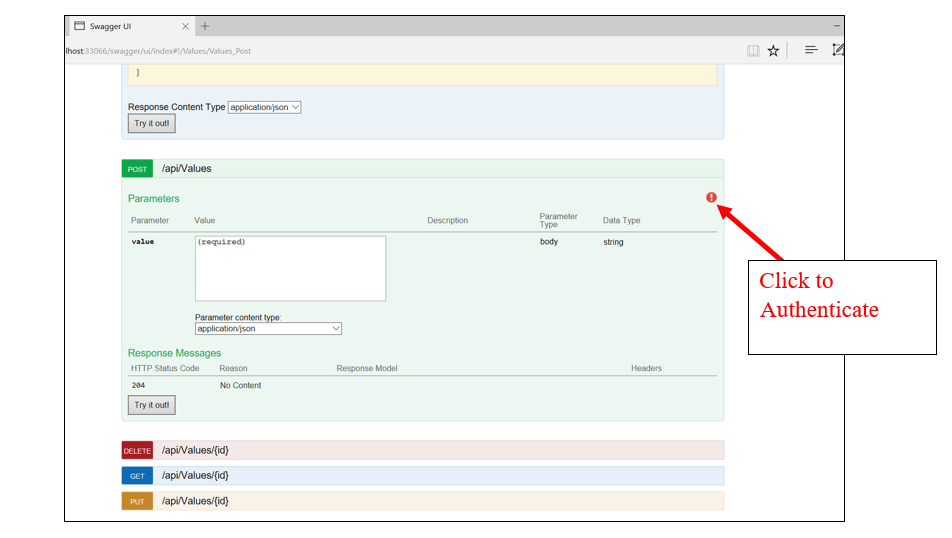Image resolution: width=952 pixels, height=538 pixels.
Task: Click the Data Type column header
Action: click(x=621, y=220)
